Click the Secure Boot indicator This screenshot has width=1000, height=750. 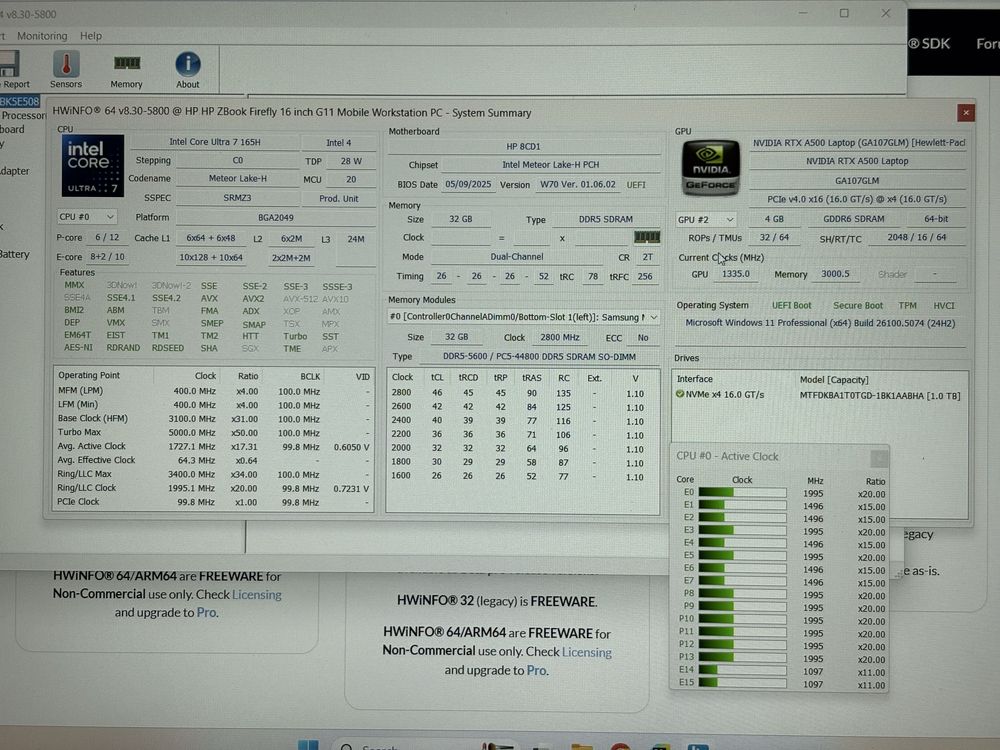[x=858, y=305]
